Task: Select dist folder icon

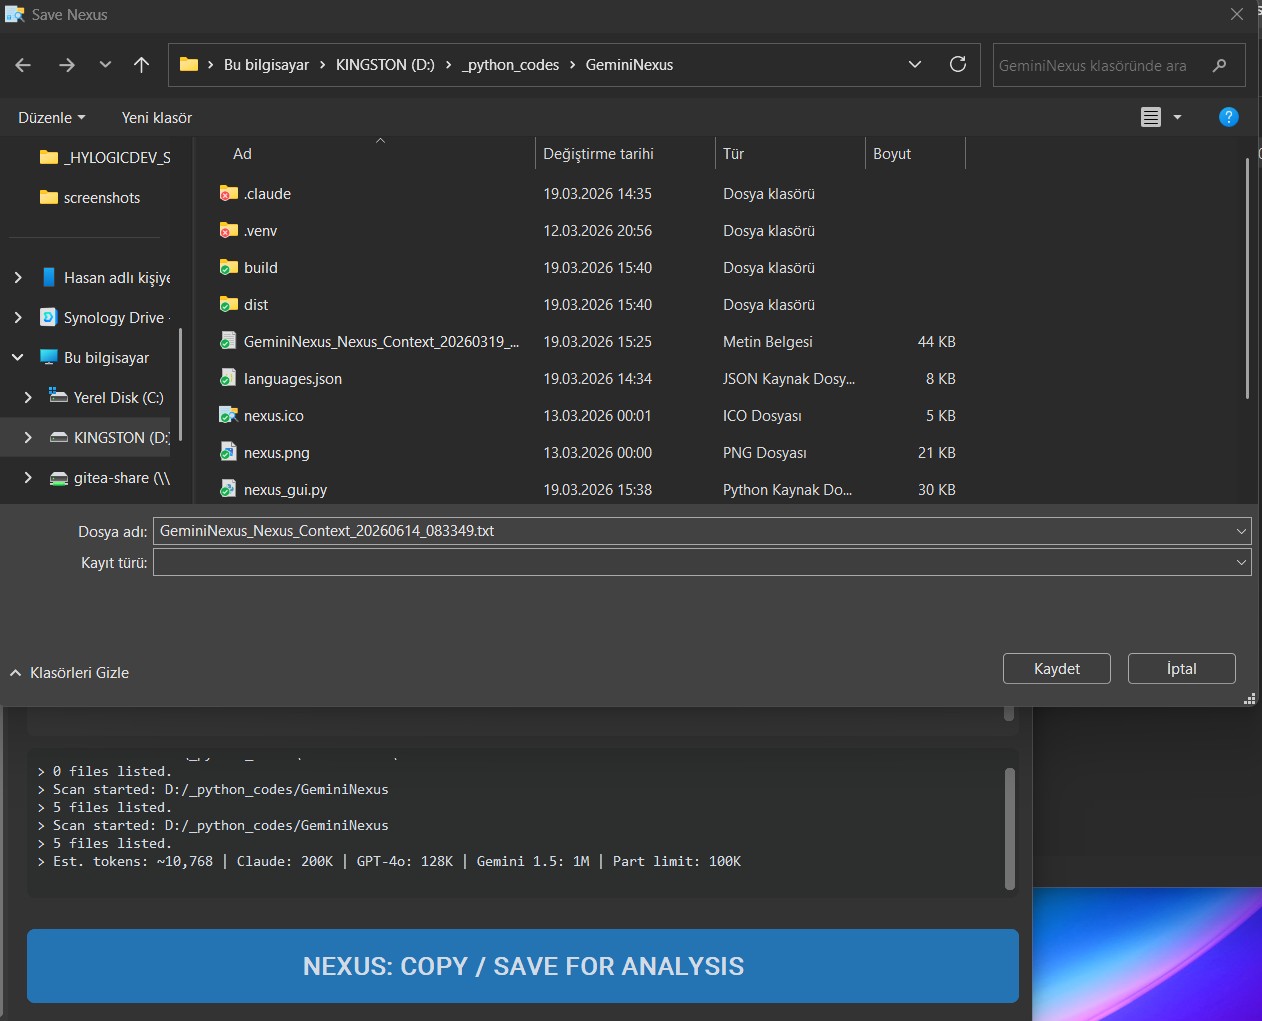Action: point(228,305)
